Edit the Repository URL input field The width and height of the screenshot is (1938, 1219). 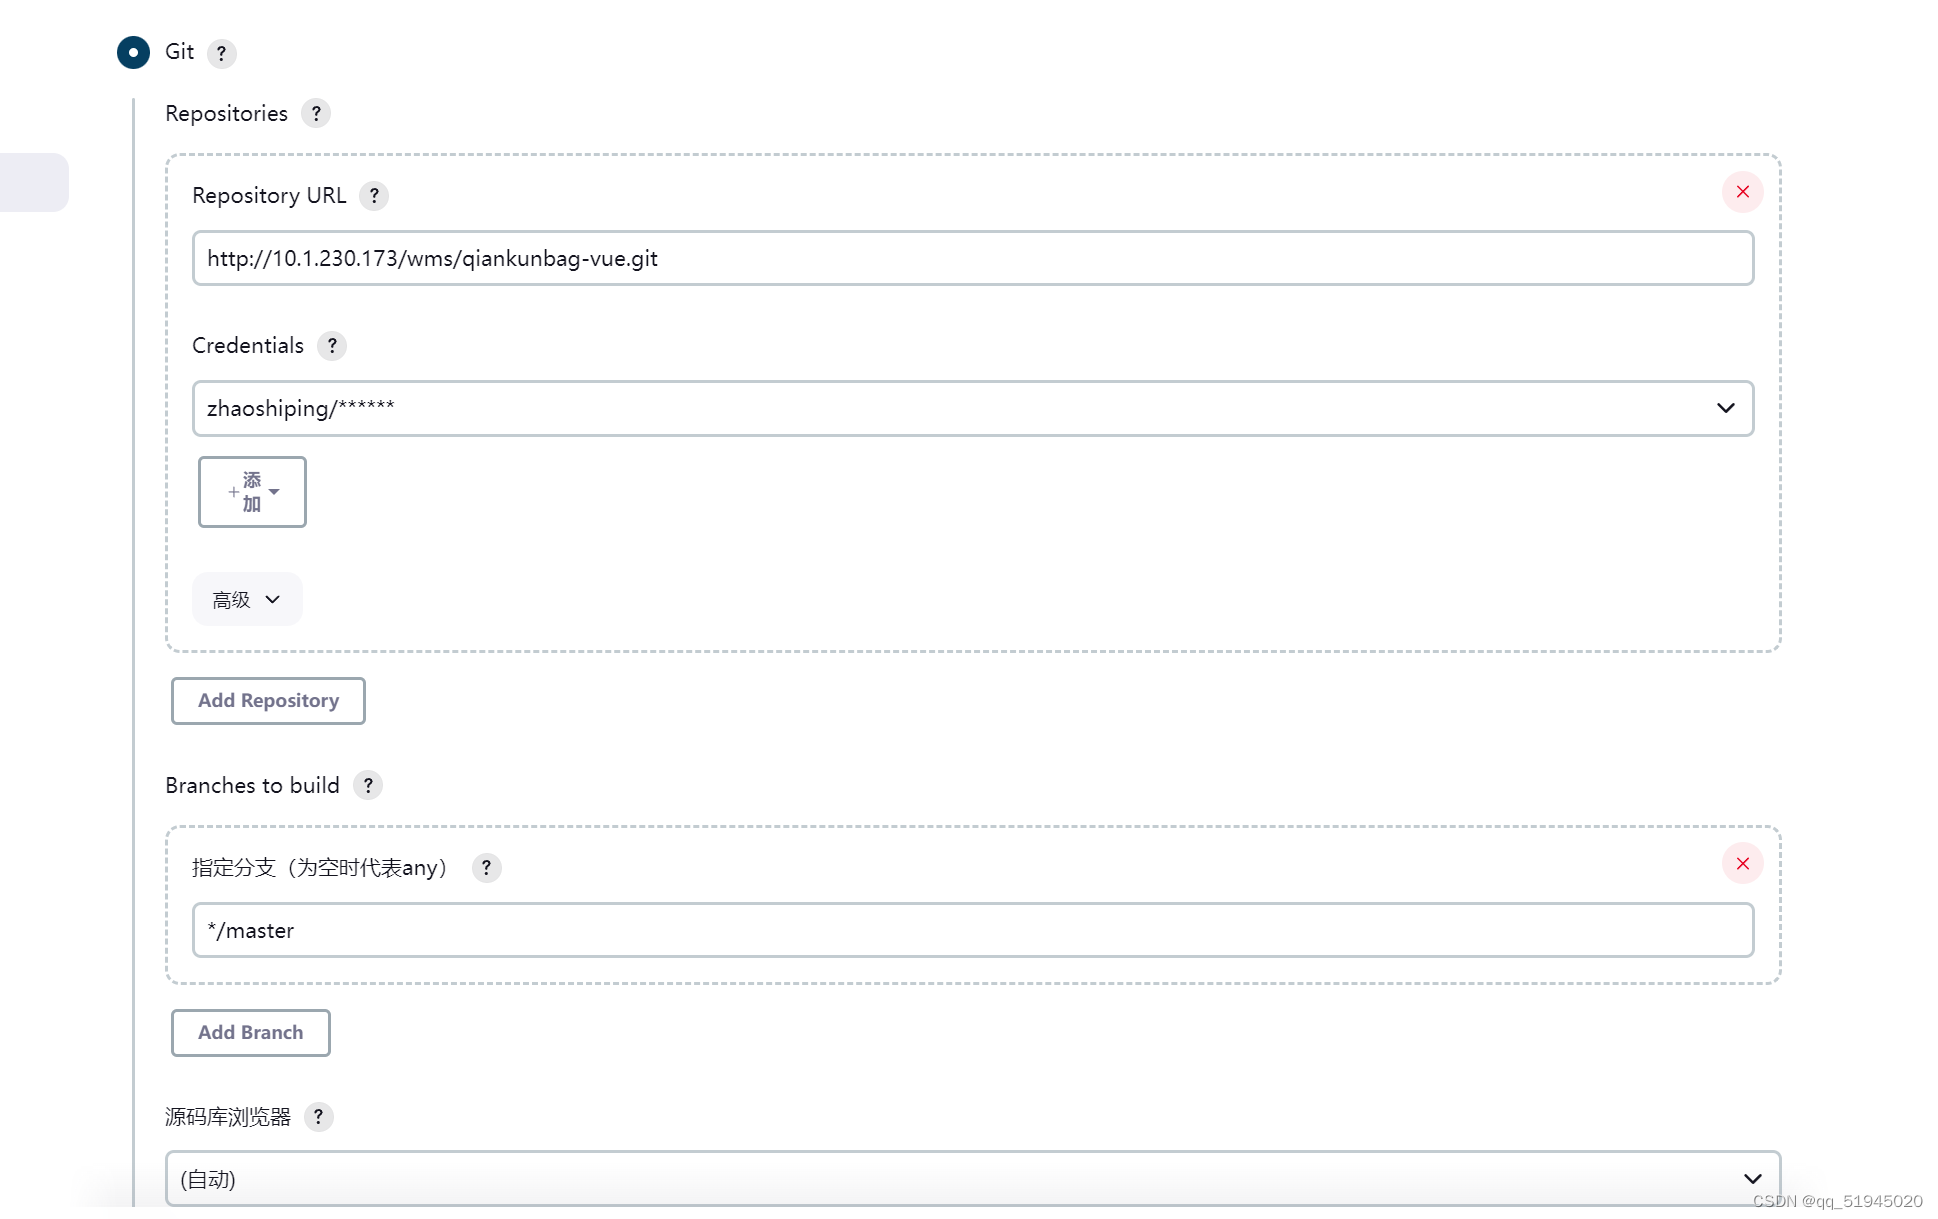[x=973, y=257]
